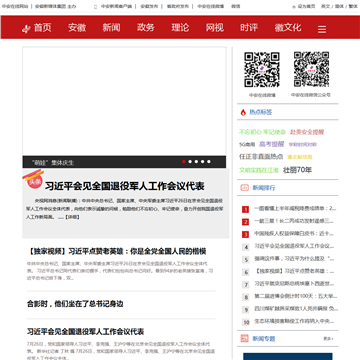This screenshot has height=360, width=360.
Task: Click the ranking icon beside 新闻排行
Action: 245,188
